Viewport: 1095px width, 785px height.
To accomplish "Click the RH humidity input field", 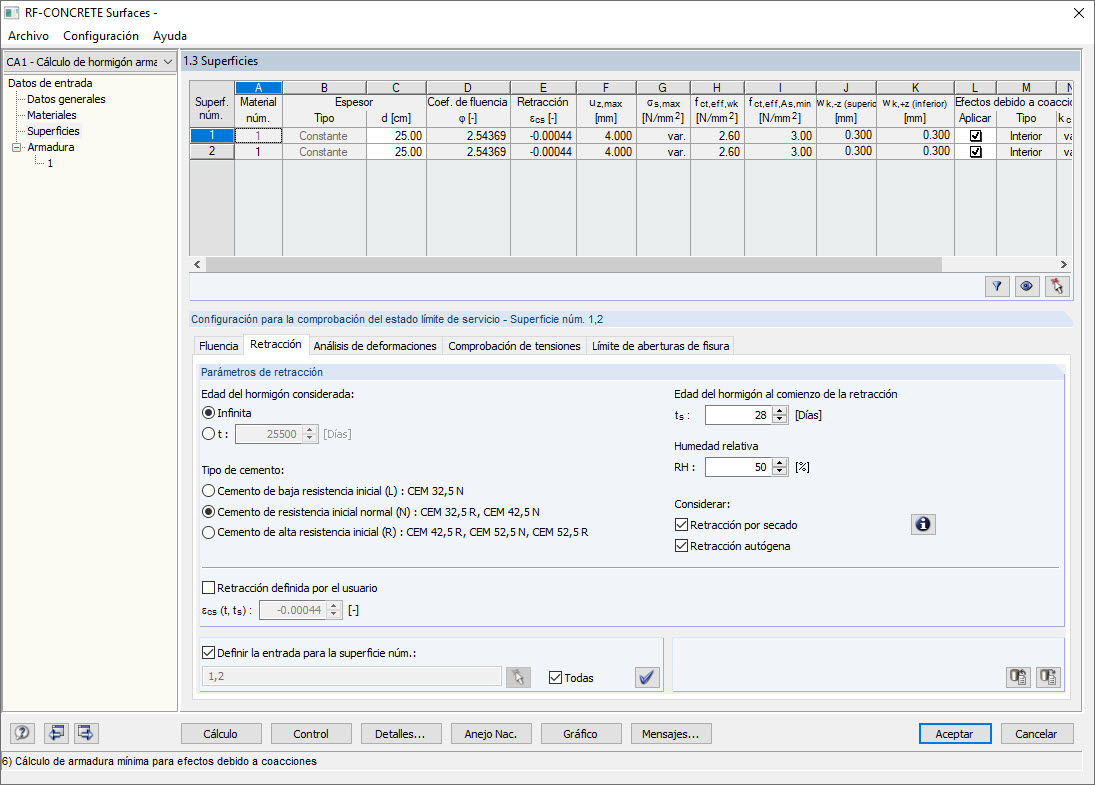I will pos(738,467).
